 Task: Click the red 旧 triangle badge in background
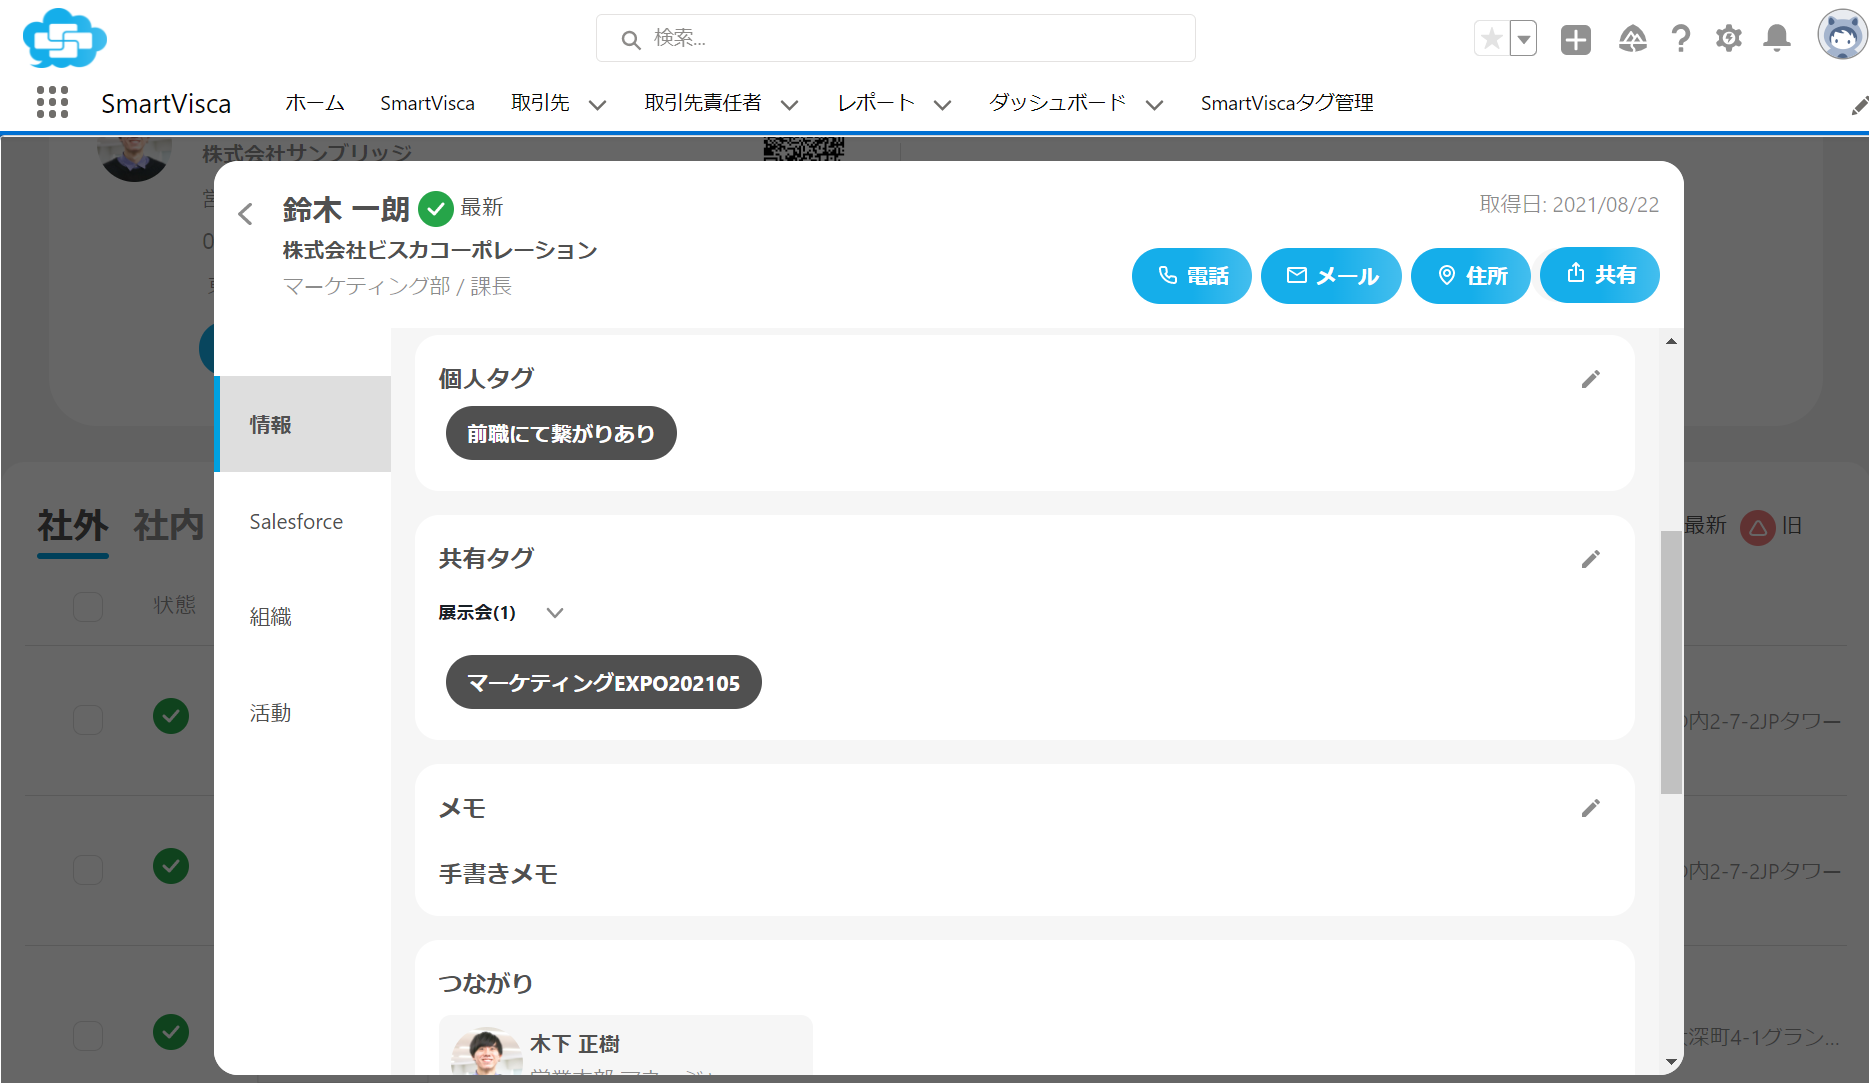[1757, 527]
